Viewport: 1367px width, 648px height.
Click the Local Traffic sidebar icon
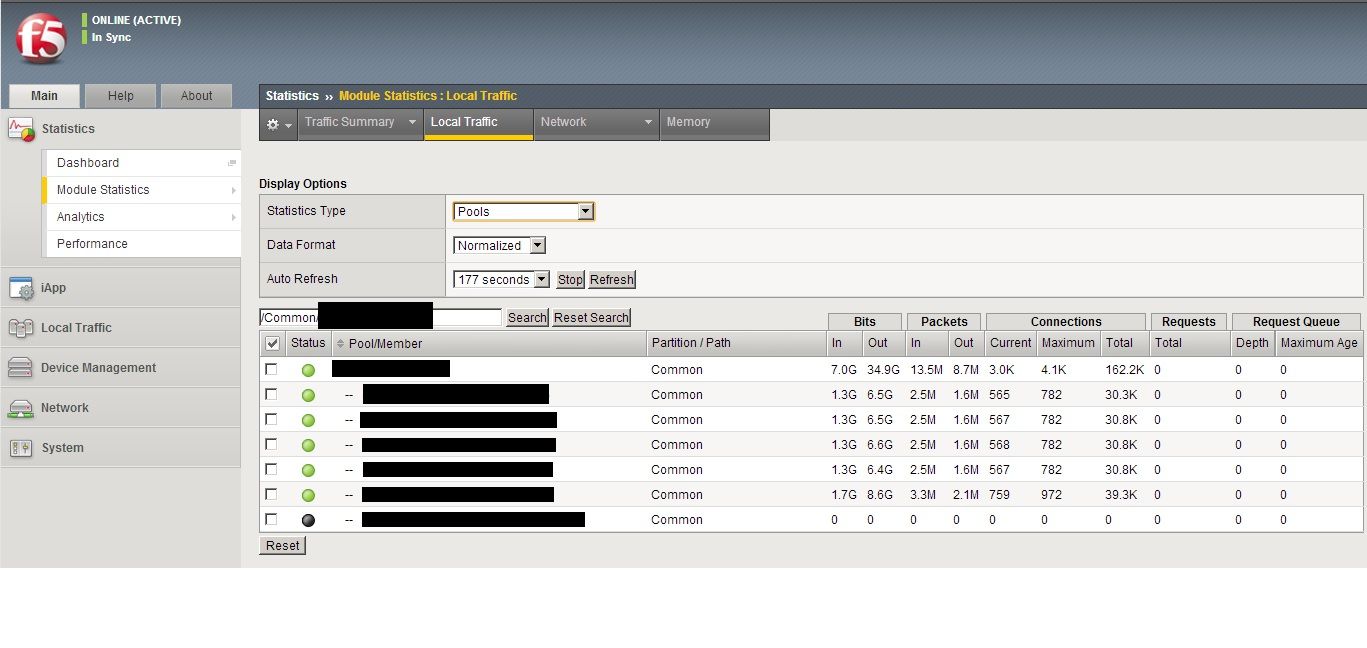(x=21, y=328)
